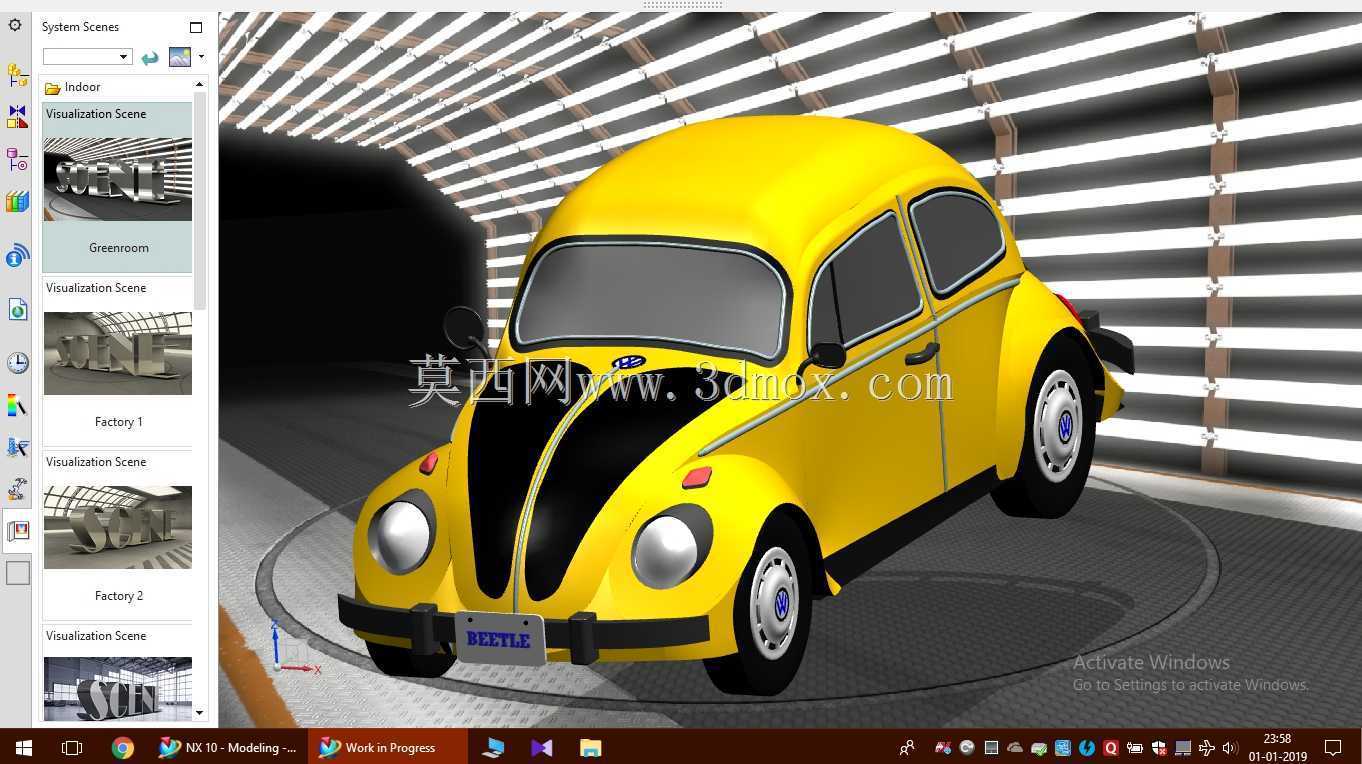Open the volume speaker tray icon
The image size is (1362, 764).
pos(1230,747)
